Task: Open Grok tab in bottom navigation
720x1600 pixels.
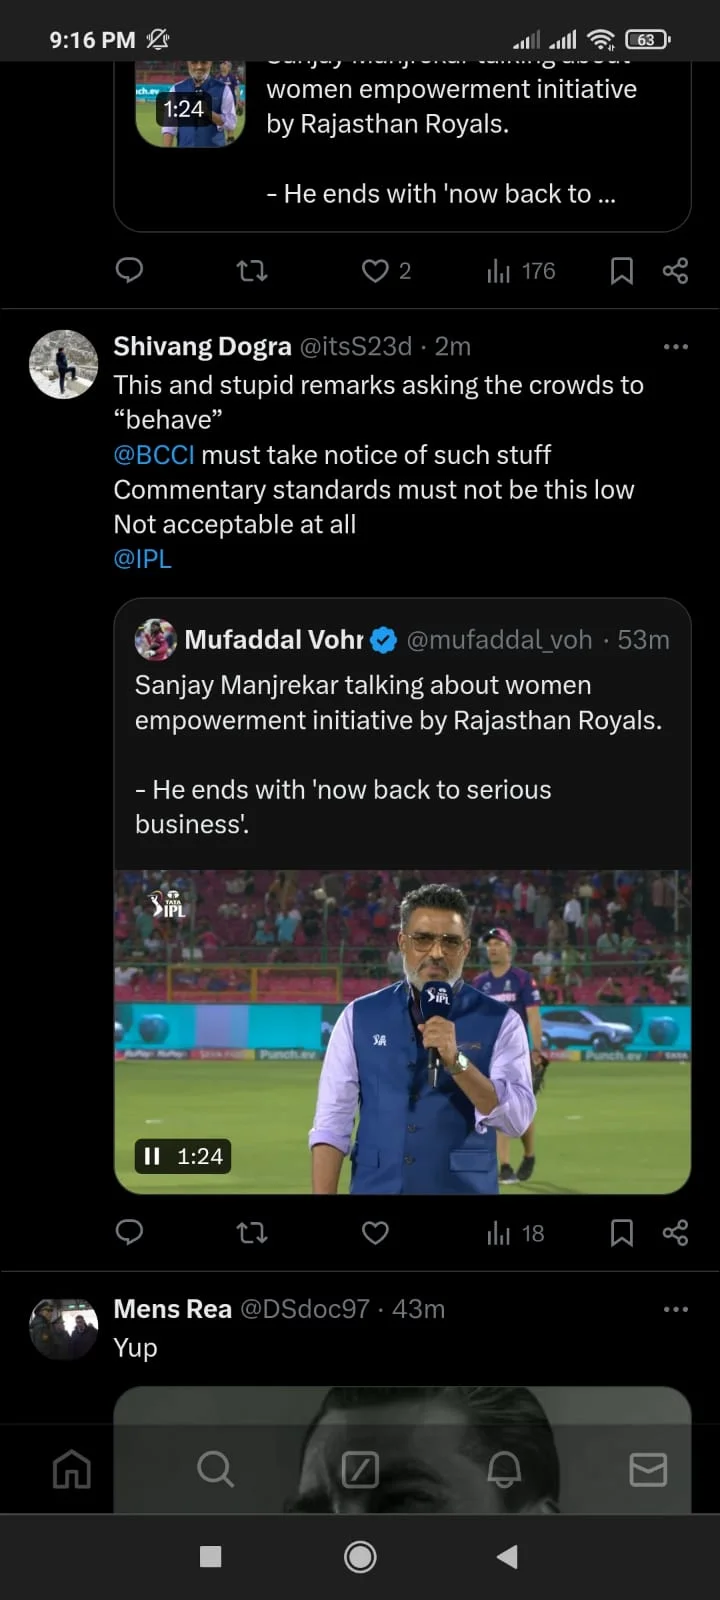Action: coord(360,1470)
